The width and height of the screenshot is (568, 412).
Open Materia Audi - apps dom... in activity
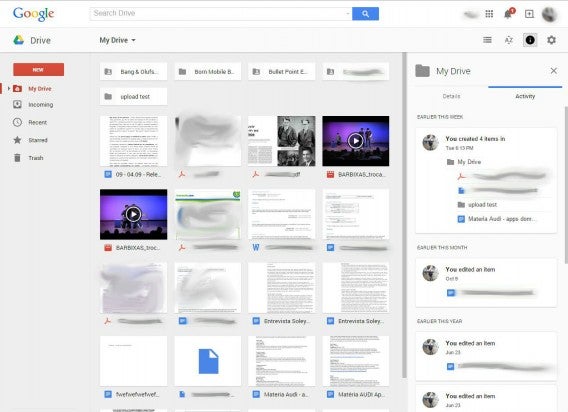497,219
